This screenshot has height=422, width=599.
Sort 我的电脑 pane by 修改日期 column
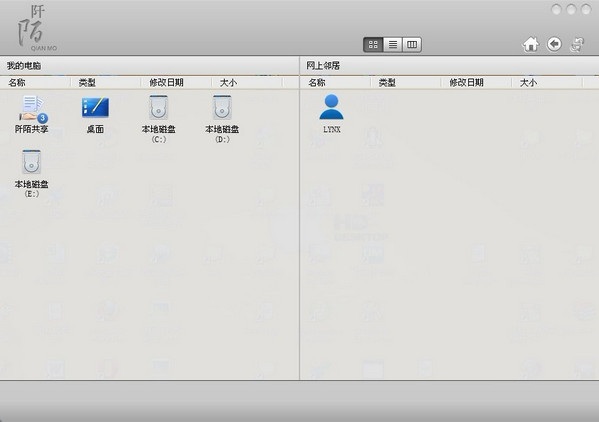166,82
